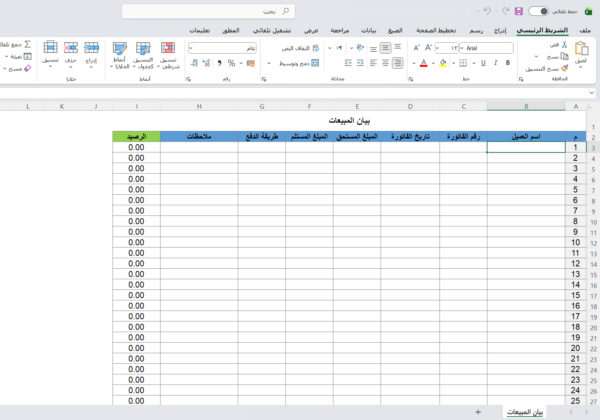This screenshot has height=420, width=600.
Task: Click the red font color swatch
Action: 424,62
